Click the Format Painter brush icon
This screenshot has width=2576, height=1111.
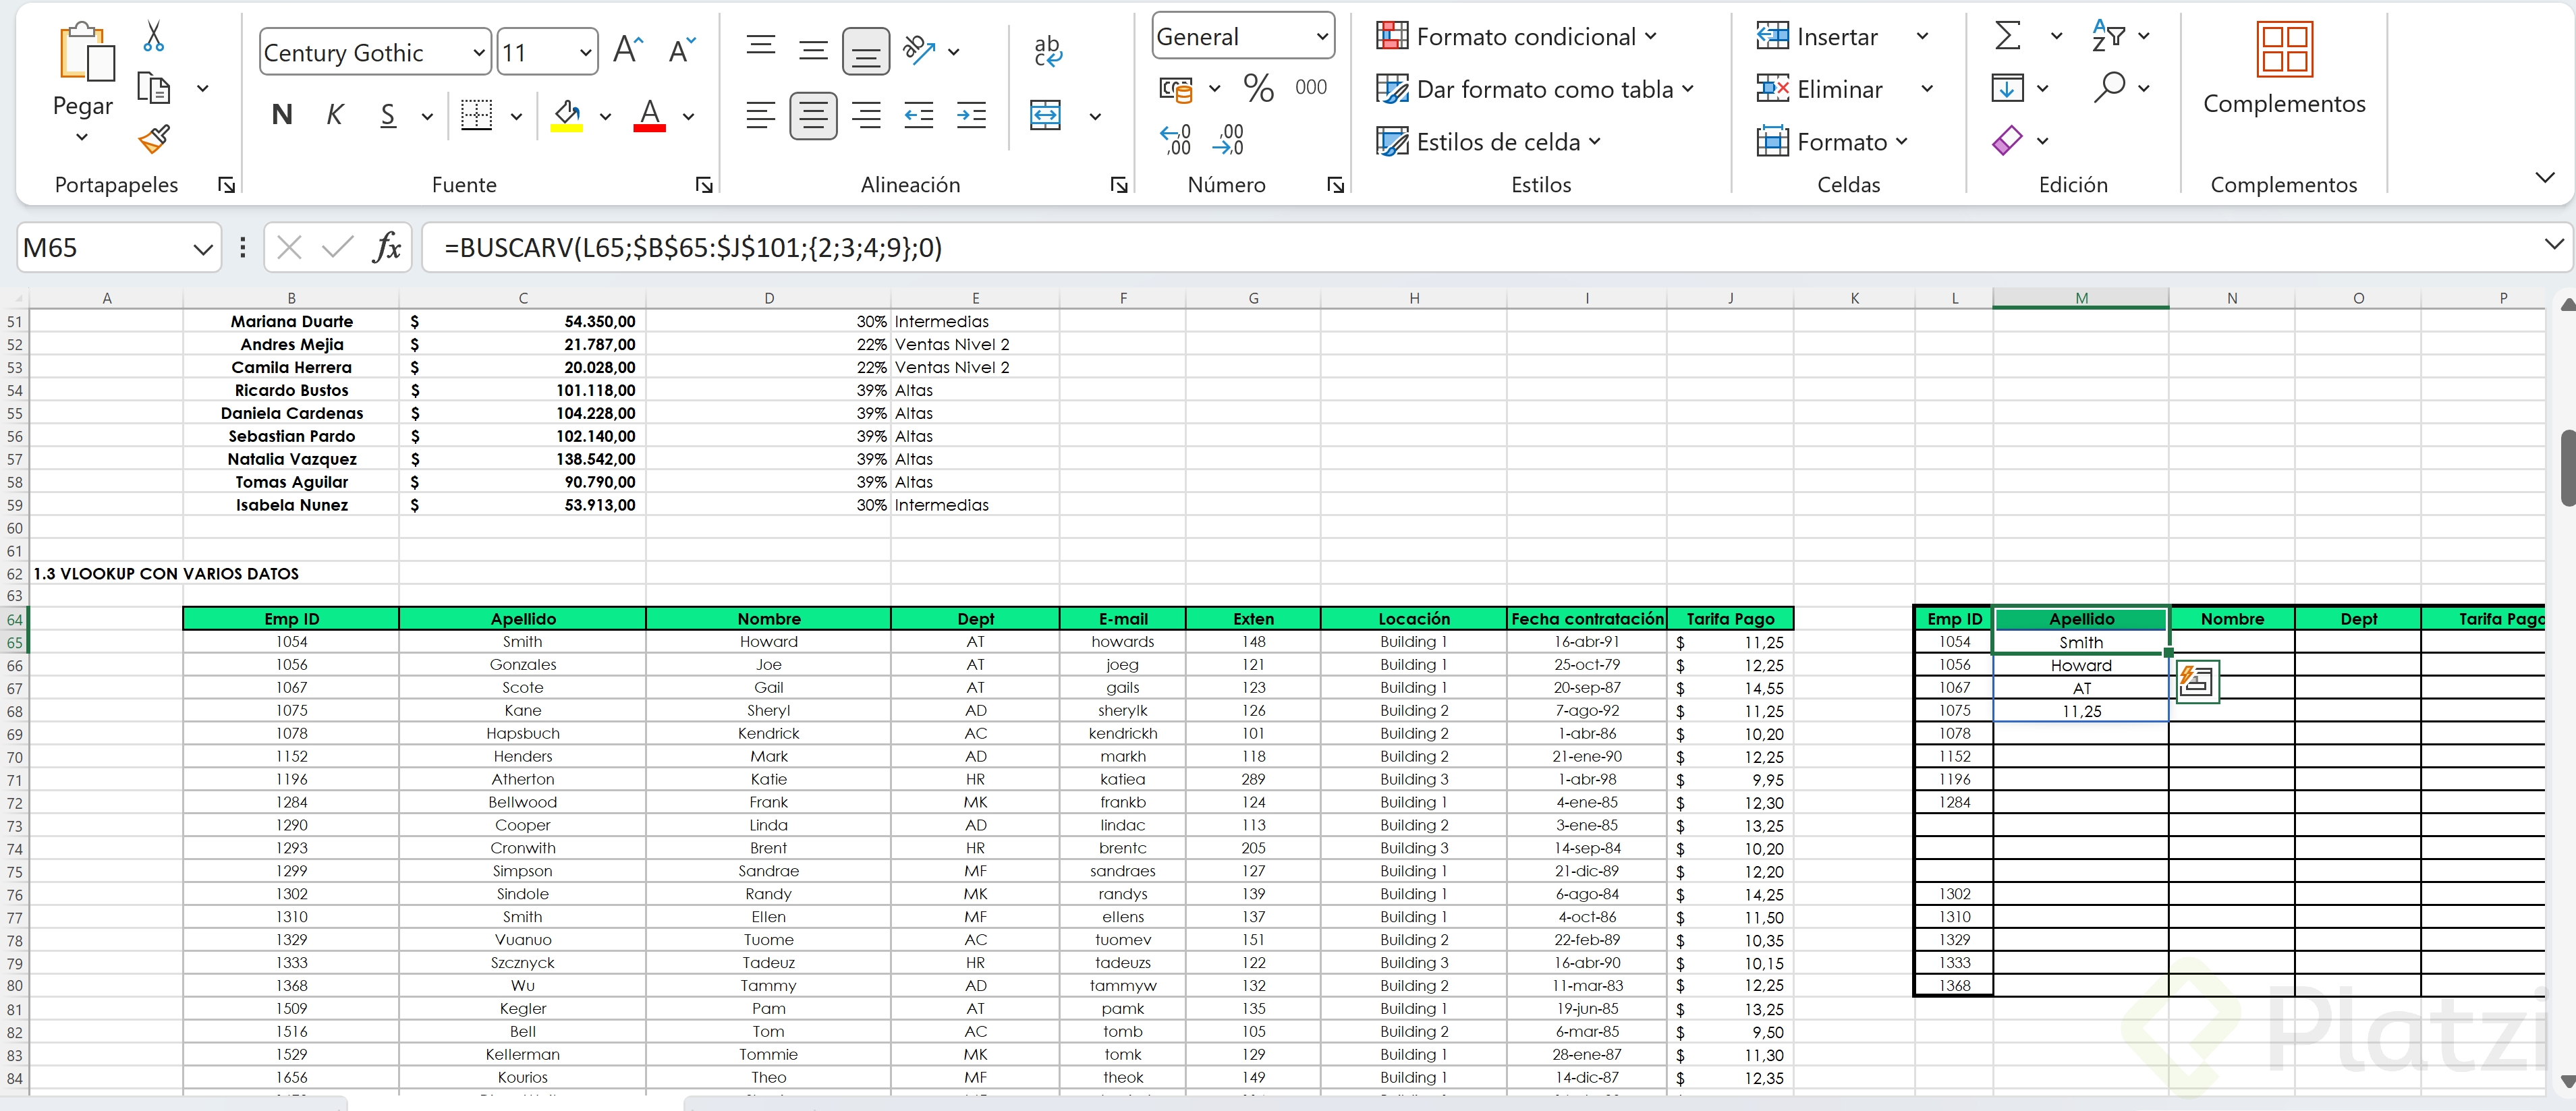[x=153, y=139]
